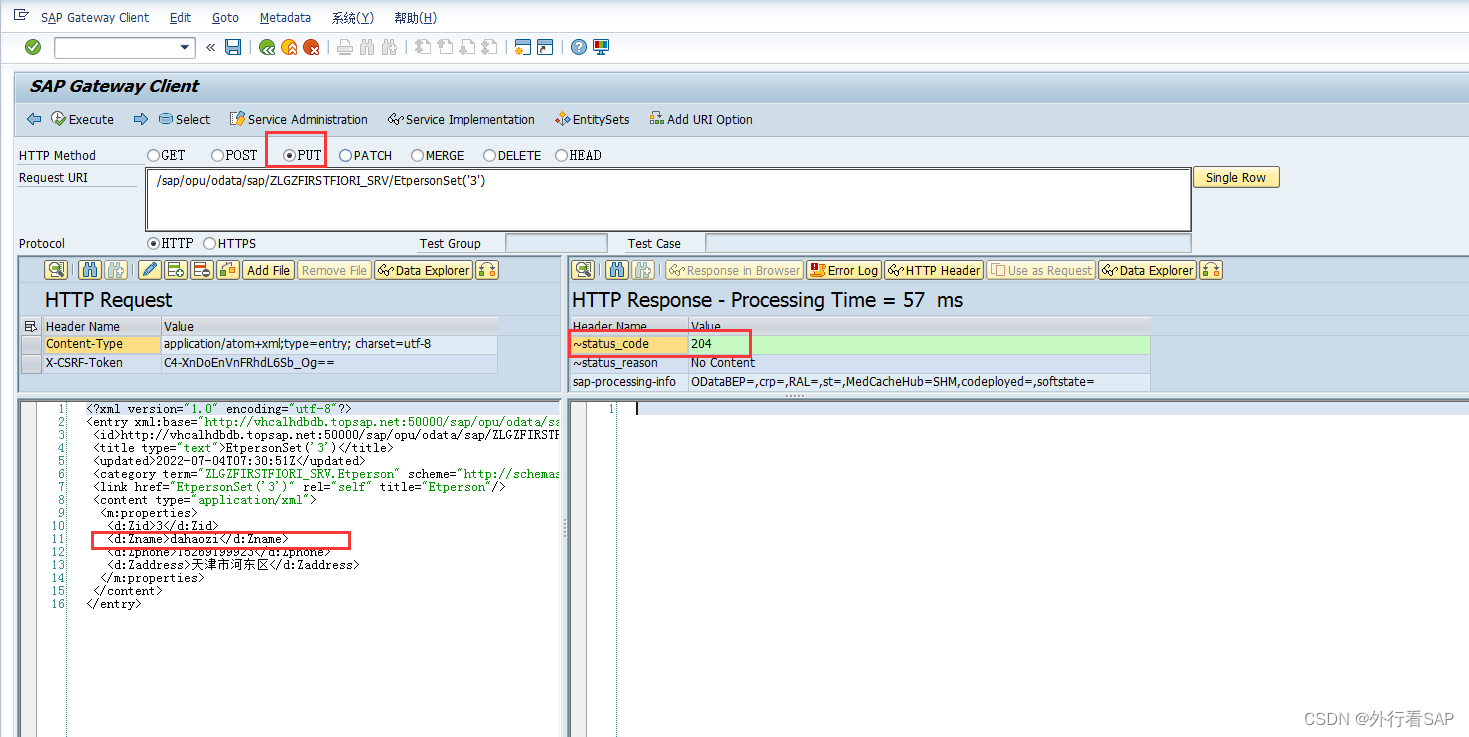Click the HTTP Header button
1469x737 pixels.
[934, 270]
